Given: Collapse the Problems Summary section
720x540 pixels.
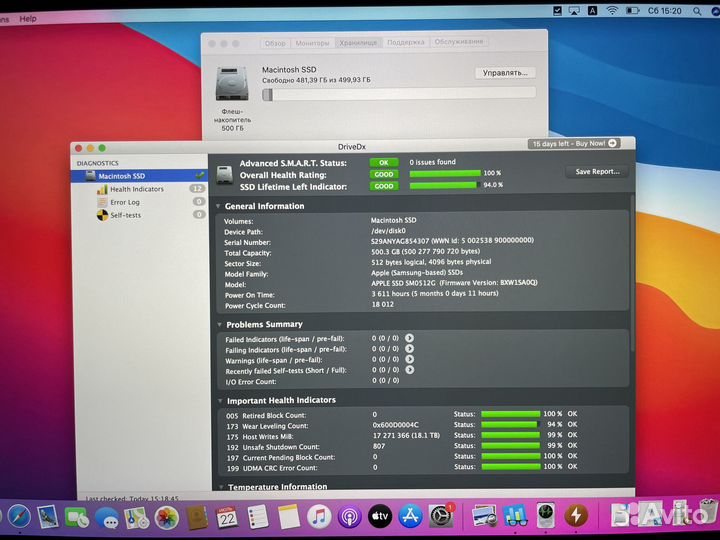Looking at the screenshot, I should [219, 325].
